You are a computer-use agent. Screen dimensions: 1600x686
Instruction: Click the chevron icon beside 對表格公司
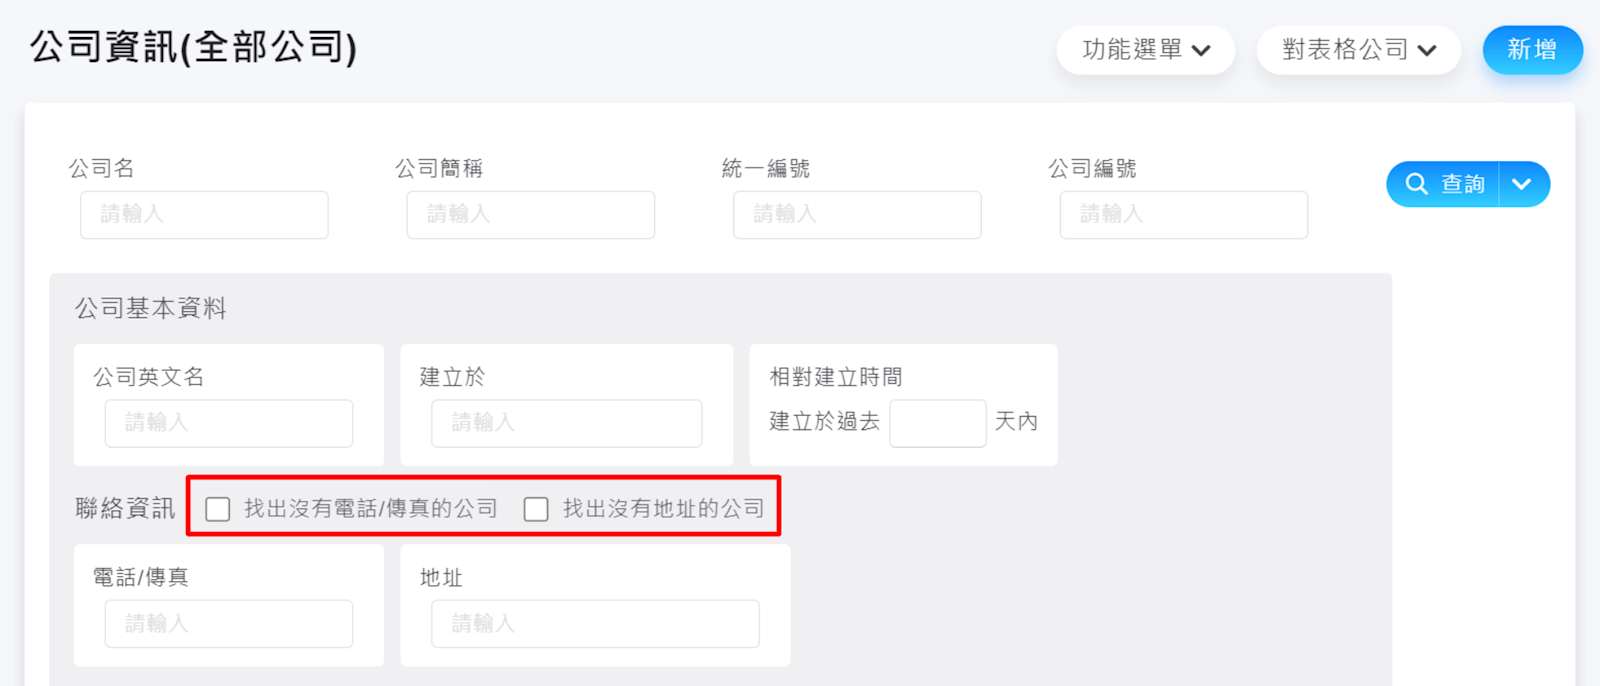click(1427, 51)
